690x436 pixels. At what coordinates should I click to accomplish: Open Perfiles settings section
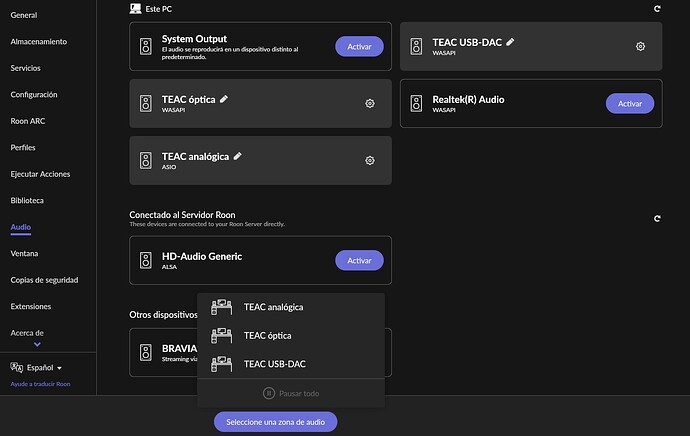[23, 147]
